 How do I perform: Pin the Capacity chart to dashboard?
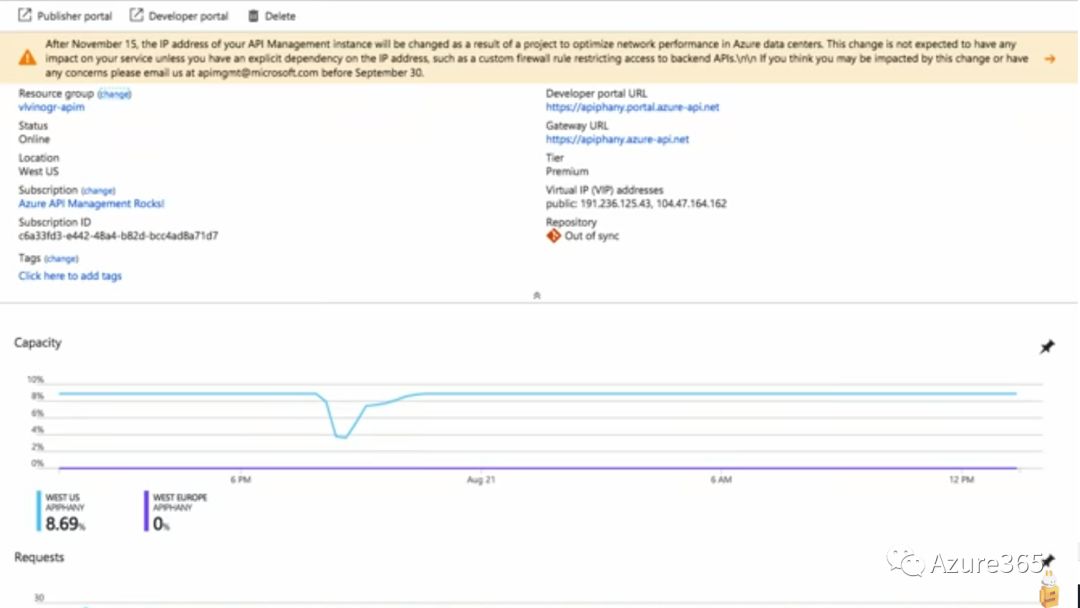point(1046,347)
